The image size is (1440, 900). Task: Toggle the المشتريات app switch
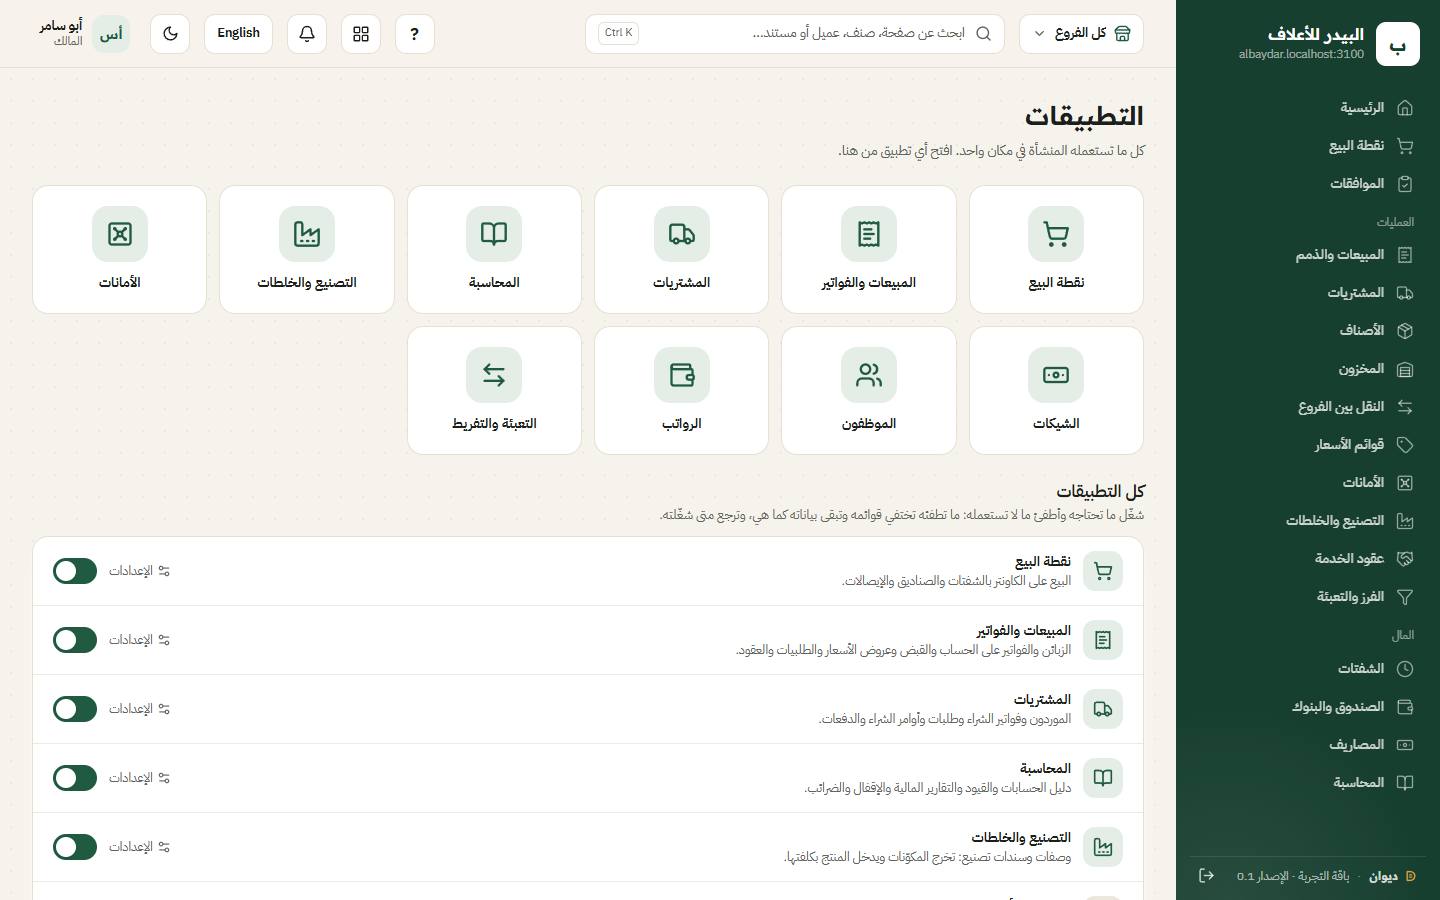(75, 709)
